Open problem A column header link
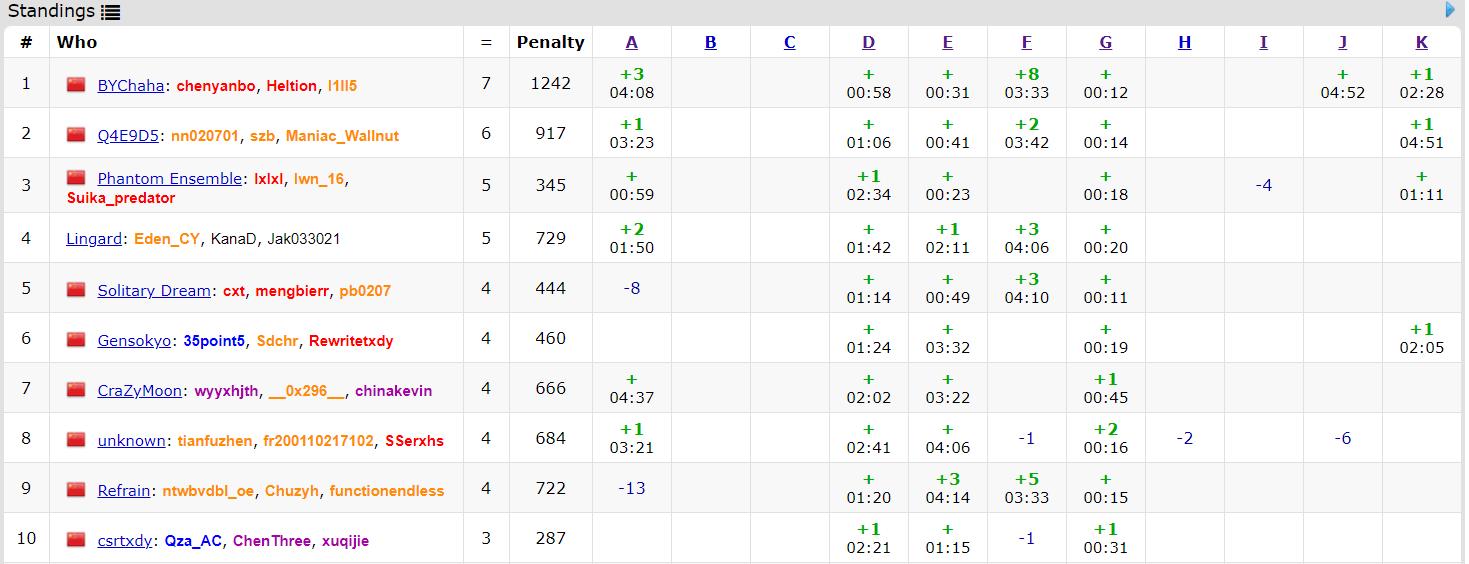 631,42
